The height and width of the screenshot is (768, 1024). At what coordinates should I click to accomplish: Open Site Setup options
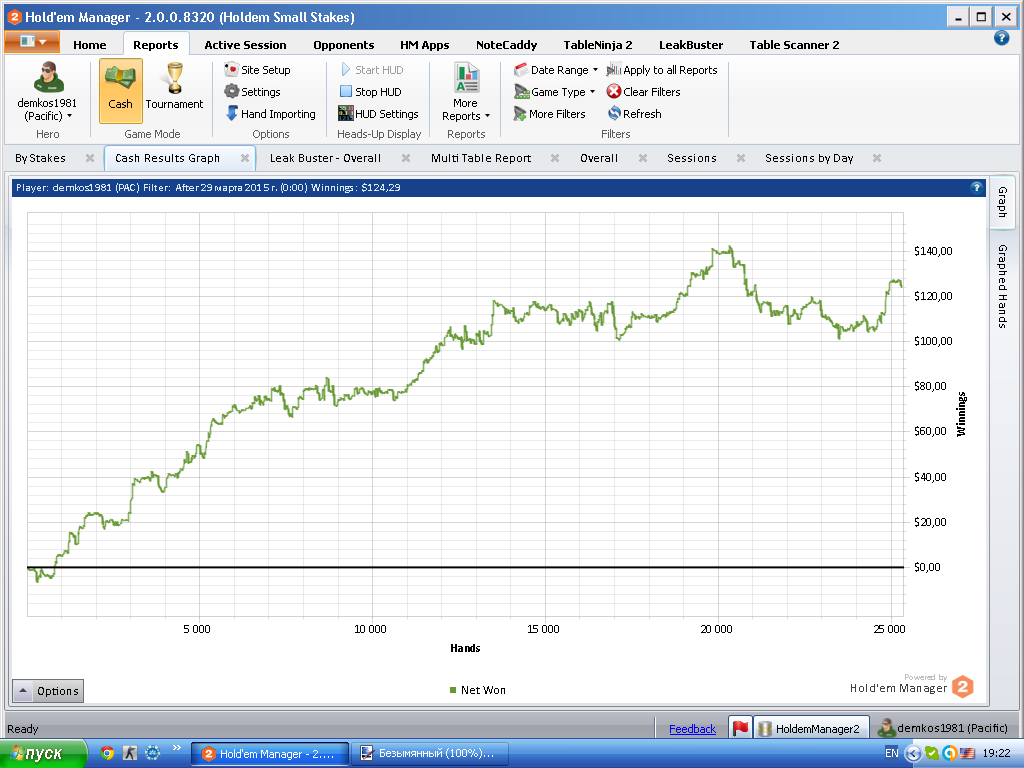(x=257, y=70)
